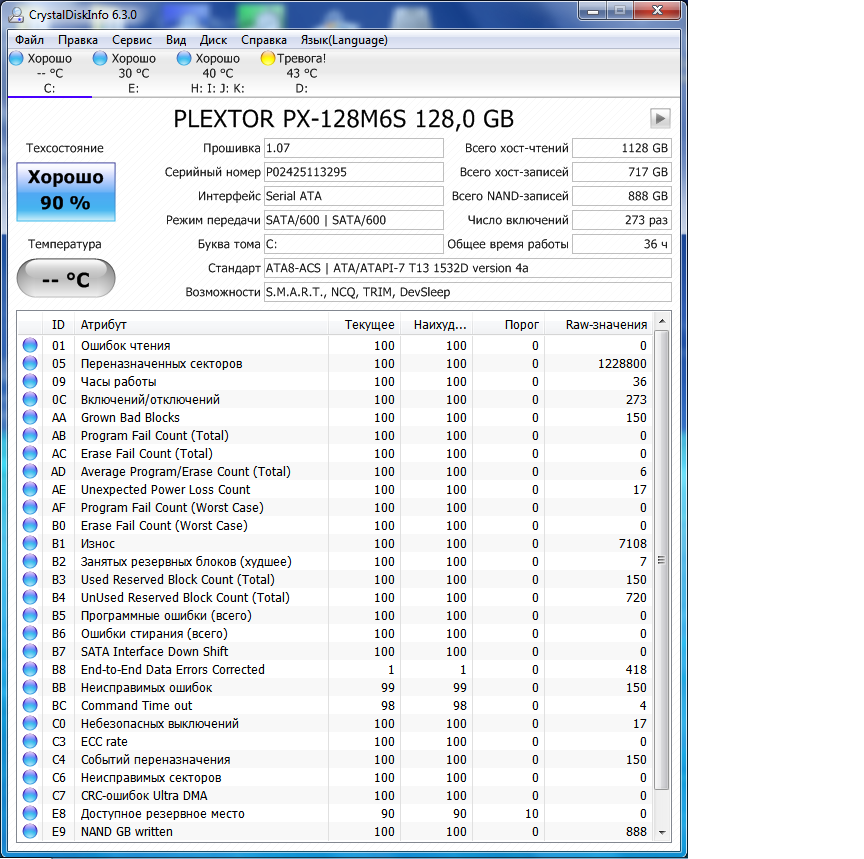This screenshot has height=859, width=864.
Task: Click status icon of Износ row
Action: tap(30, 543)
